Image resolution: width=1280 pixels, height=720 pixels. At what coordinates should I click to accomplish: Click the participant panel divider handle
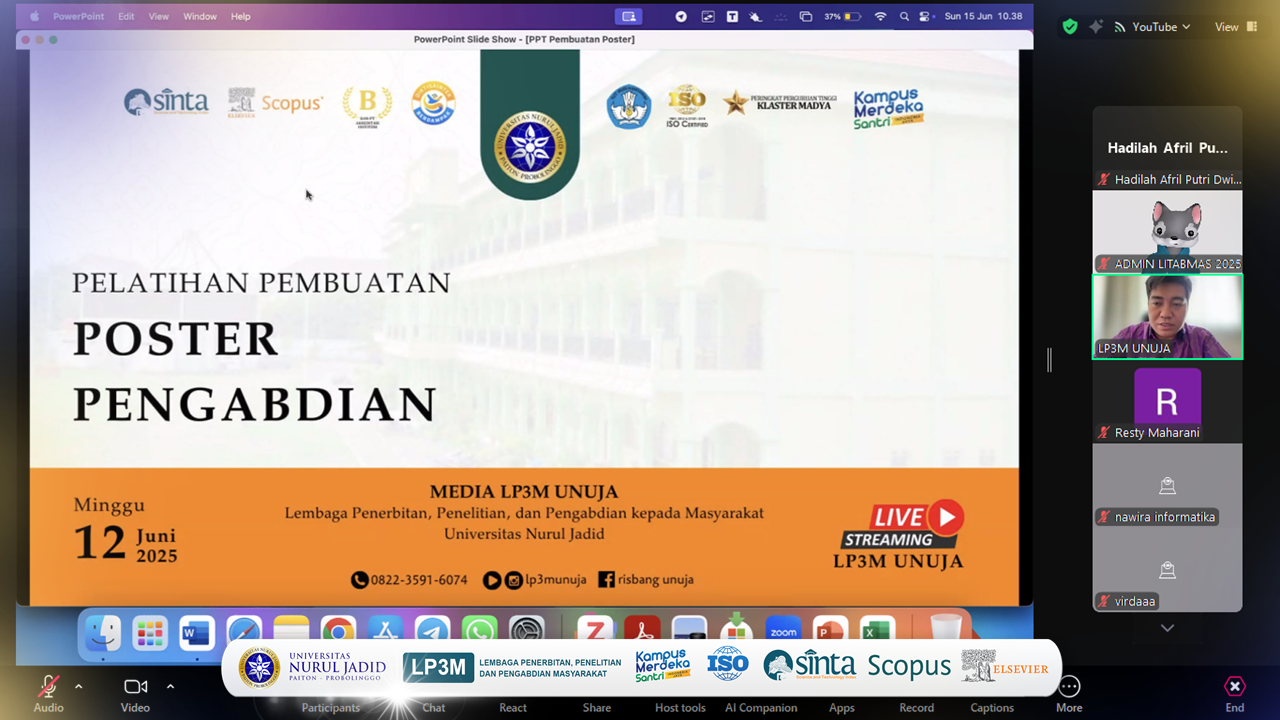click(x=1049, y=360)
